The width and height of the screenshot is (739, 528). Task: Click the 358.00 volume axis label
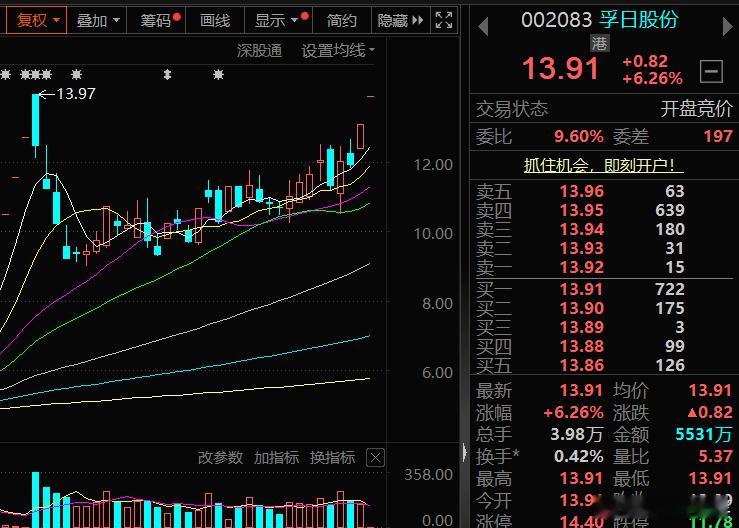coord(428,474)
